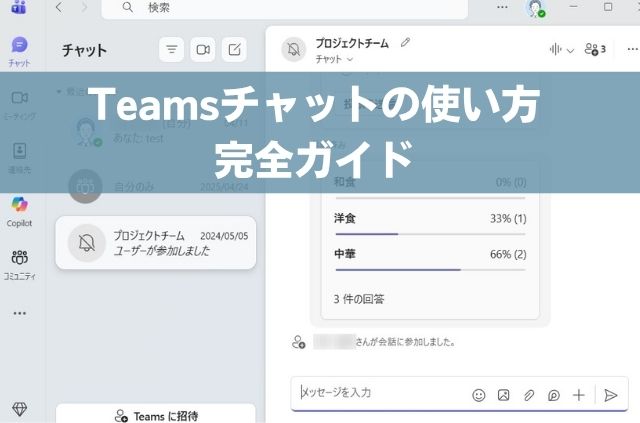Click the Teams に招待 button
The height and width of the screenshot is (423, 640).
coord(155,415)
